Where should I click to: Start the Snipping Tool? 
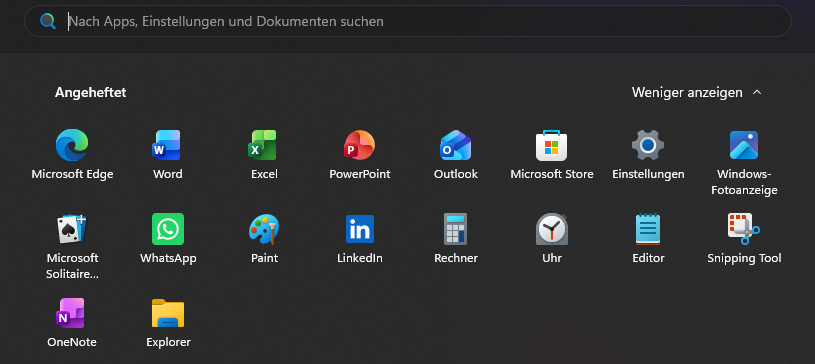pyautogui.click(x=744, y=229)
